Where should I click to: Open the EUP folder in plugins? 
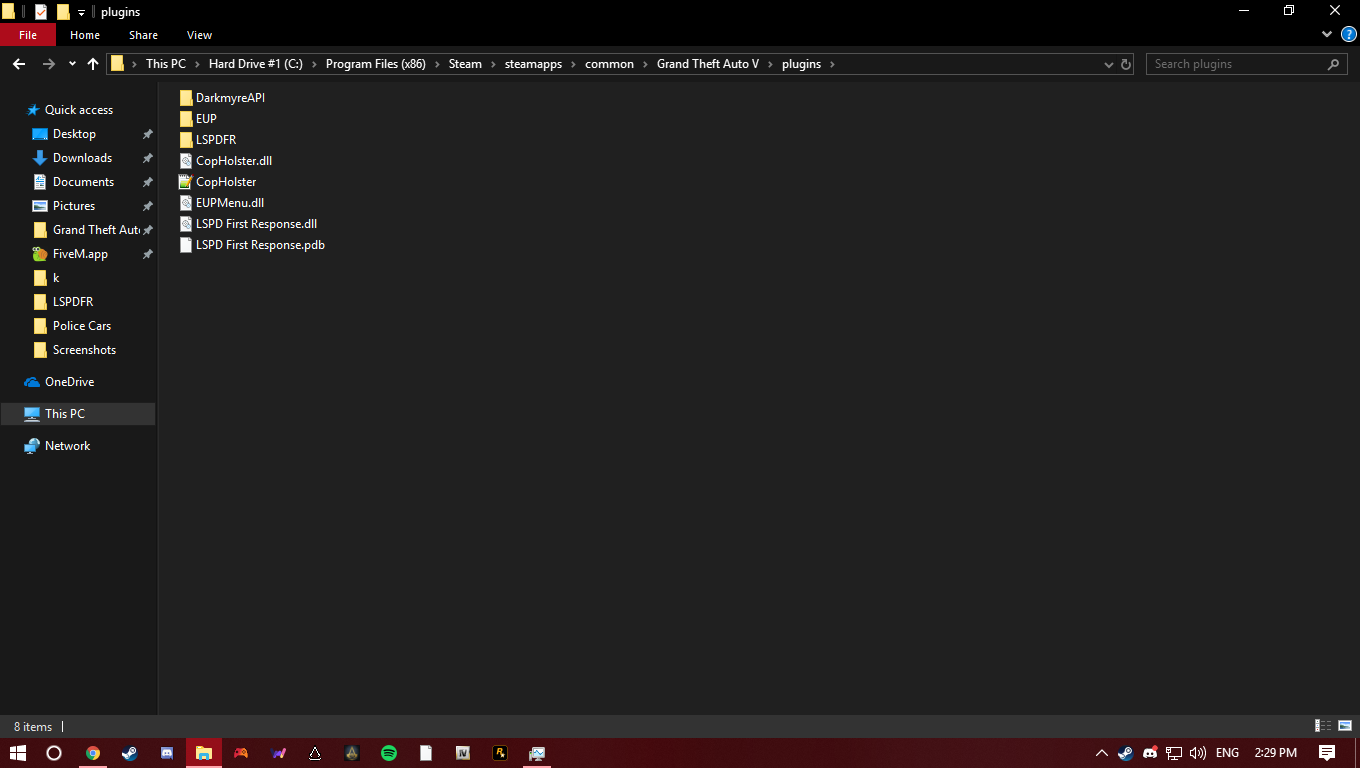pyautogui.click(x=198, y=119)
